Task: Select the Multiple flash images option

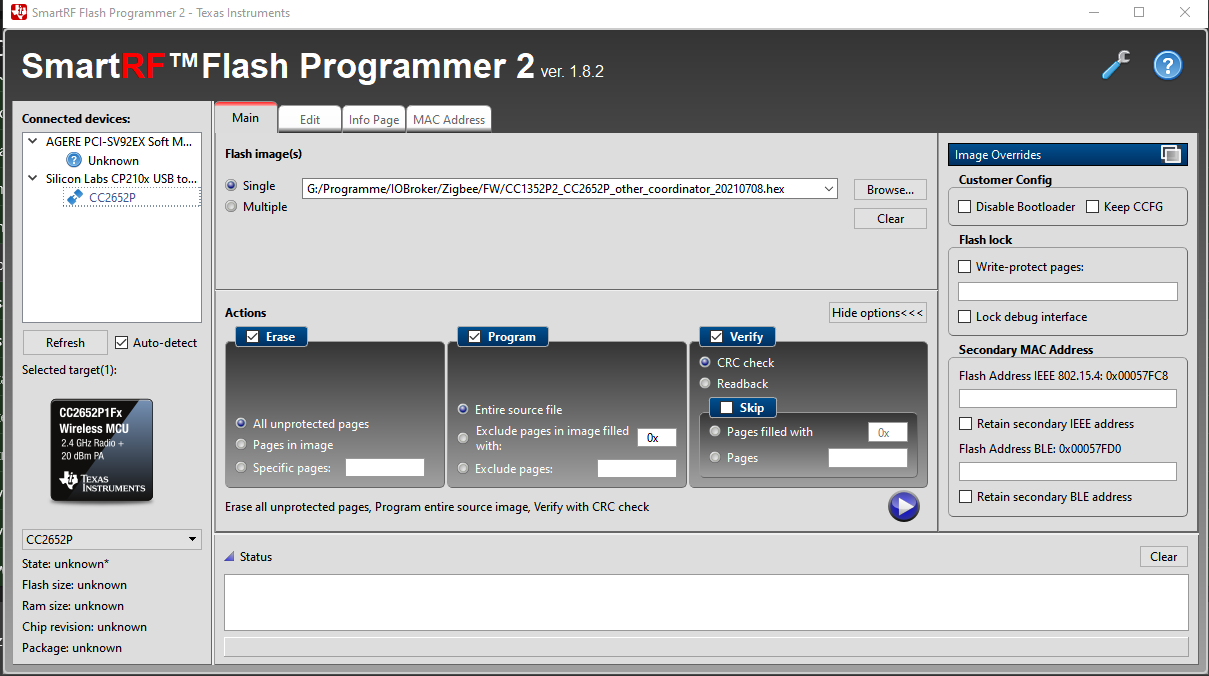Action: (232, 207)
